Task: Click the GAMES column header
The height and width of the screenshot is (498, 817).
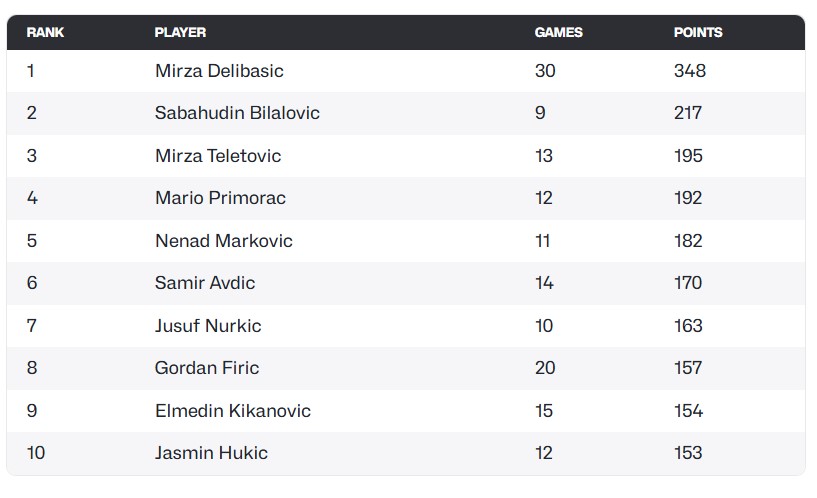Action: (x=558, y=32)
